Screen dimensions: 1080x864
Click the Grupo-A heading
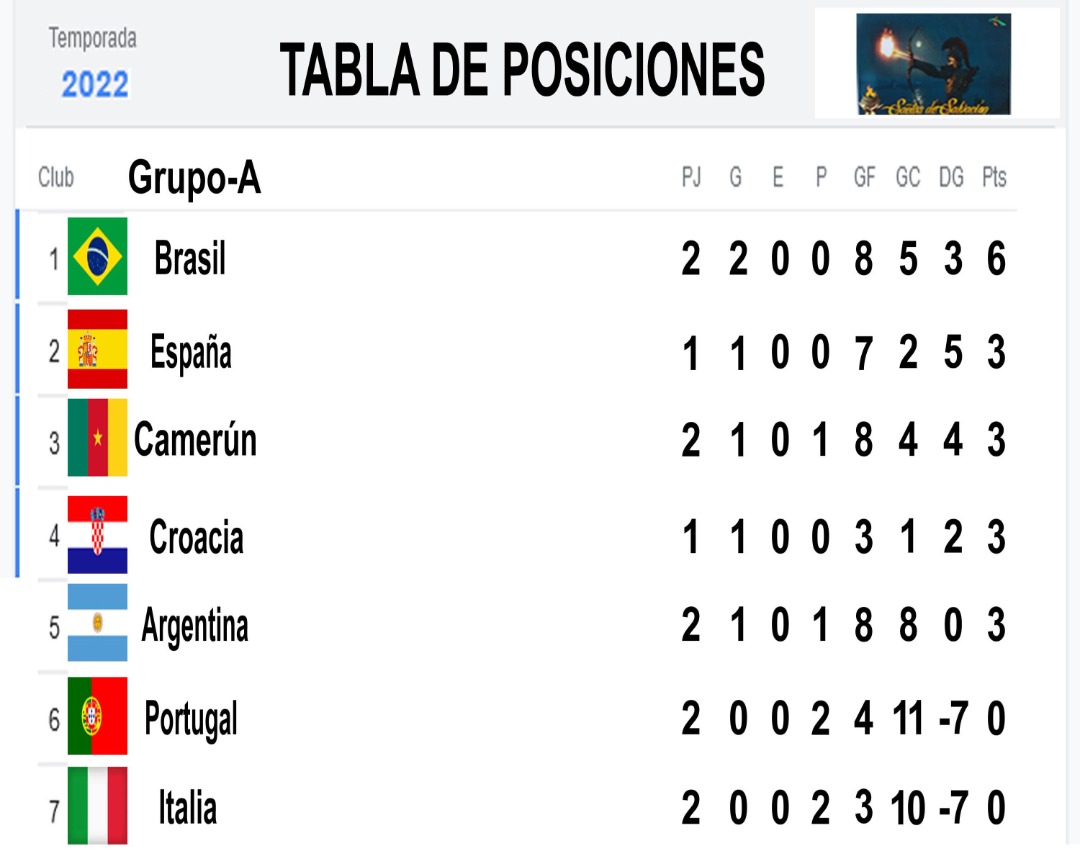(194, 178)
